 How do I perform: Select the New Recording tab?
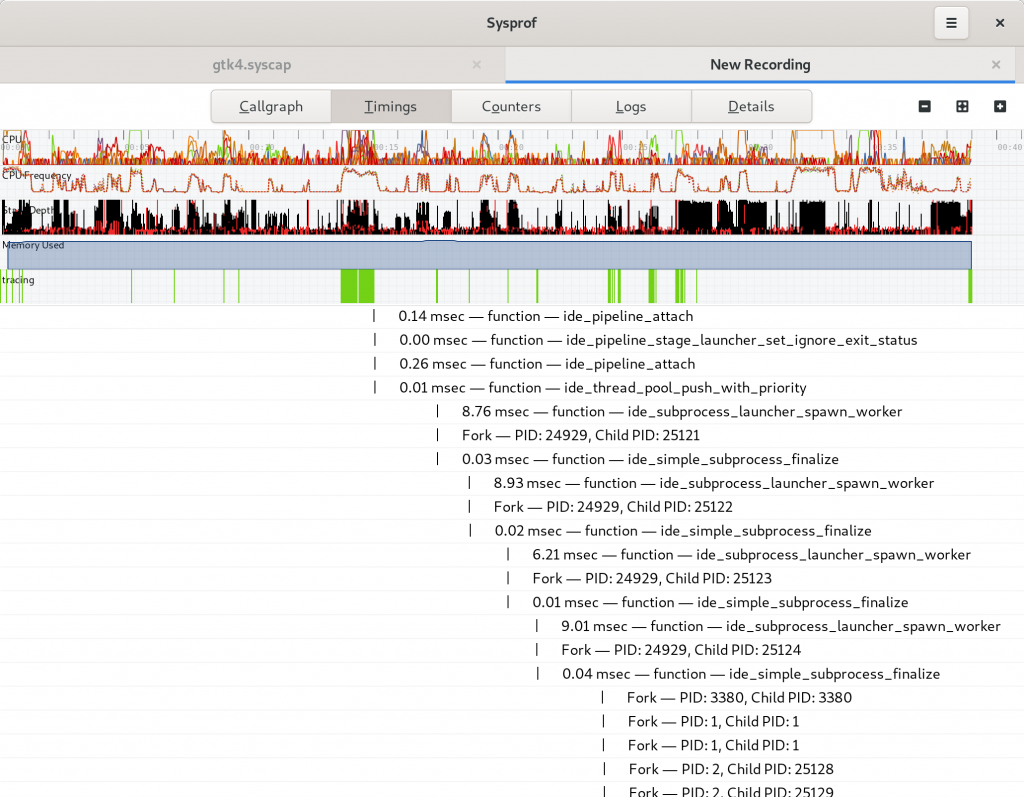coord(760,65)
